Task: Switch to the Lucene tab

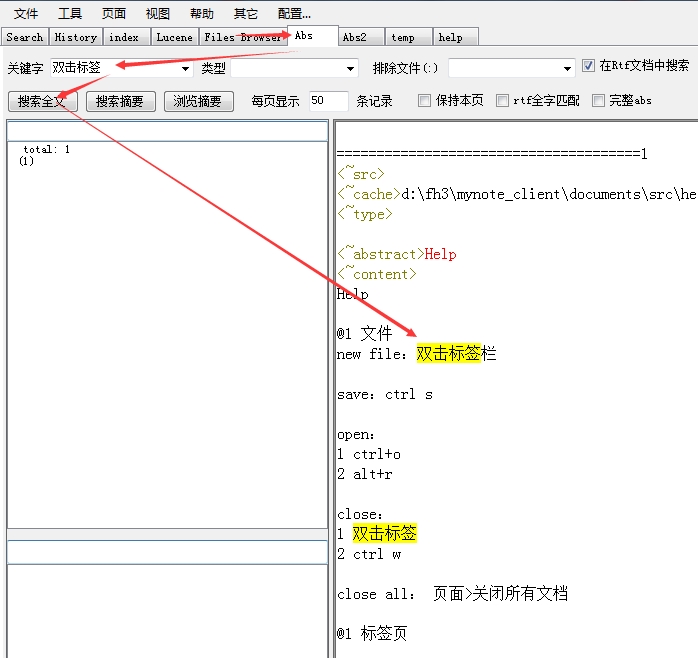Action: click(x=174, y=37)
